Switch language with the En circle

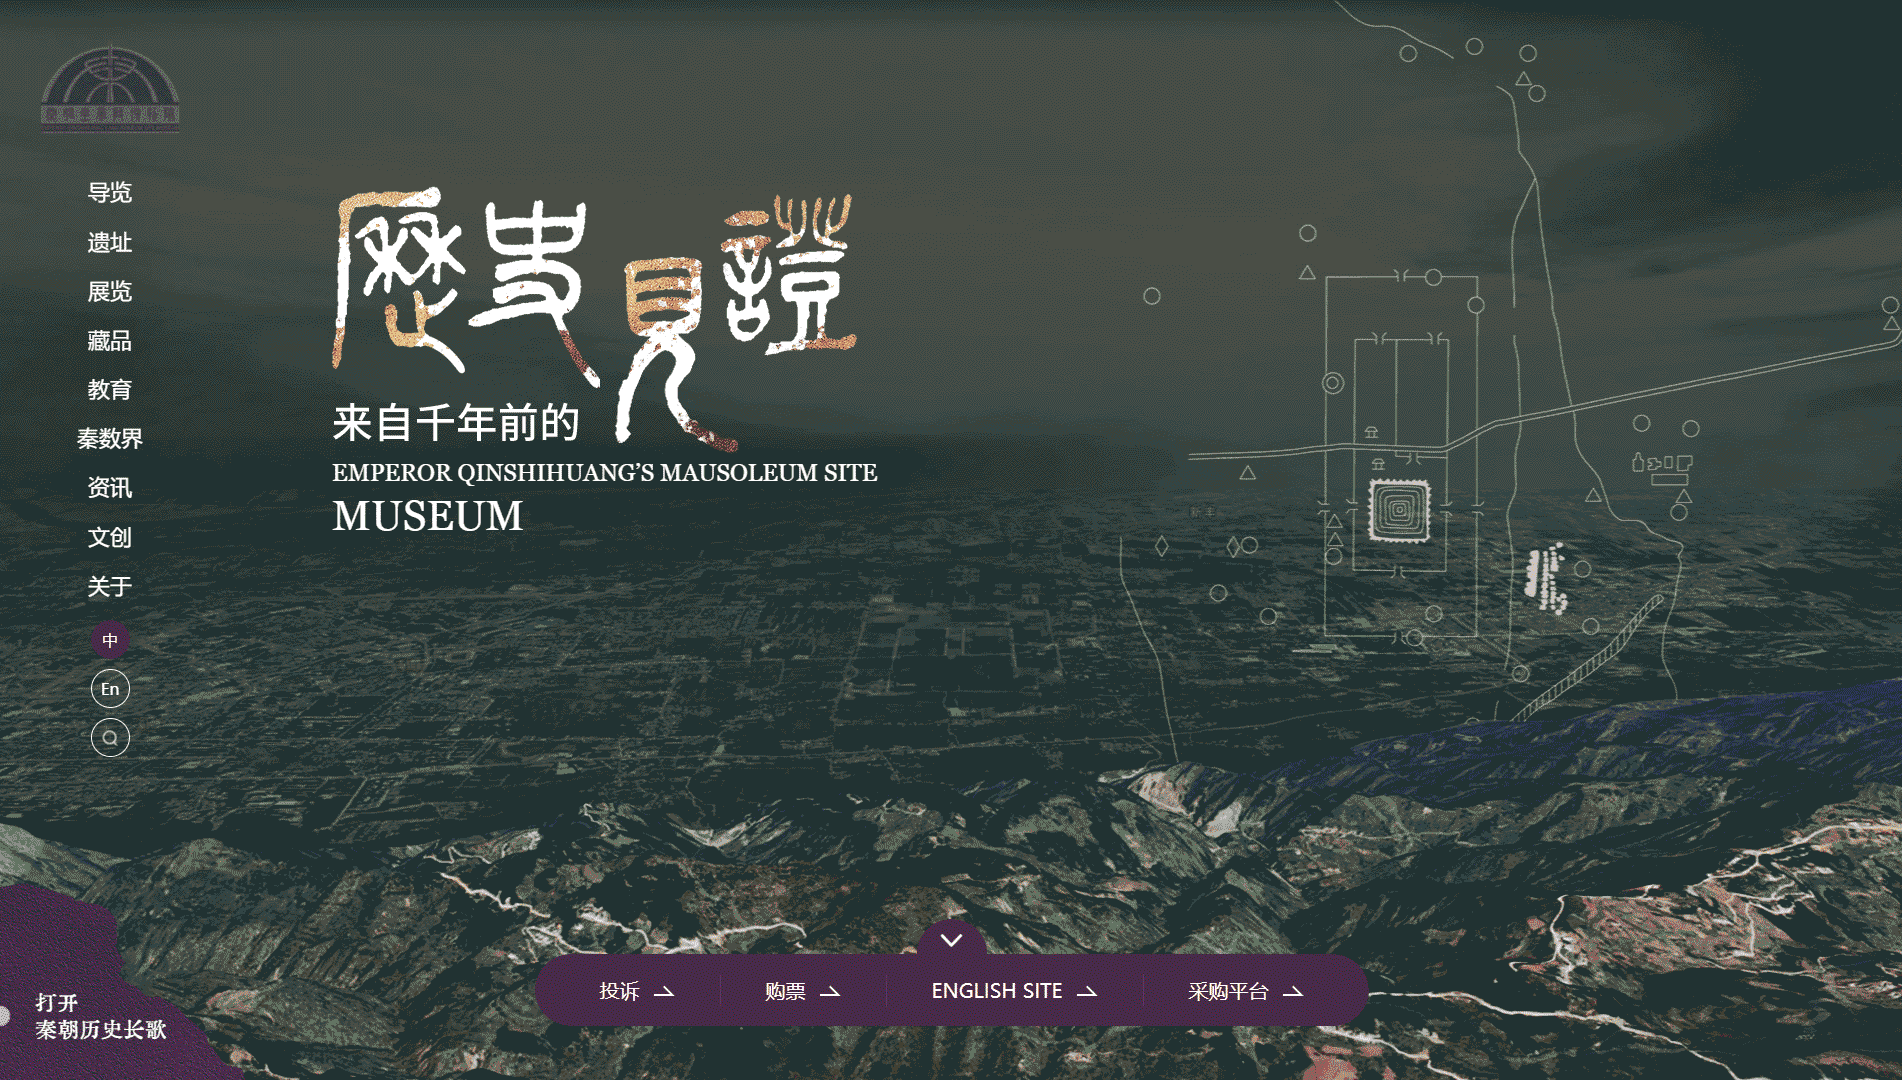point(110,689)
